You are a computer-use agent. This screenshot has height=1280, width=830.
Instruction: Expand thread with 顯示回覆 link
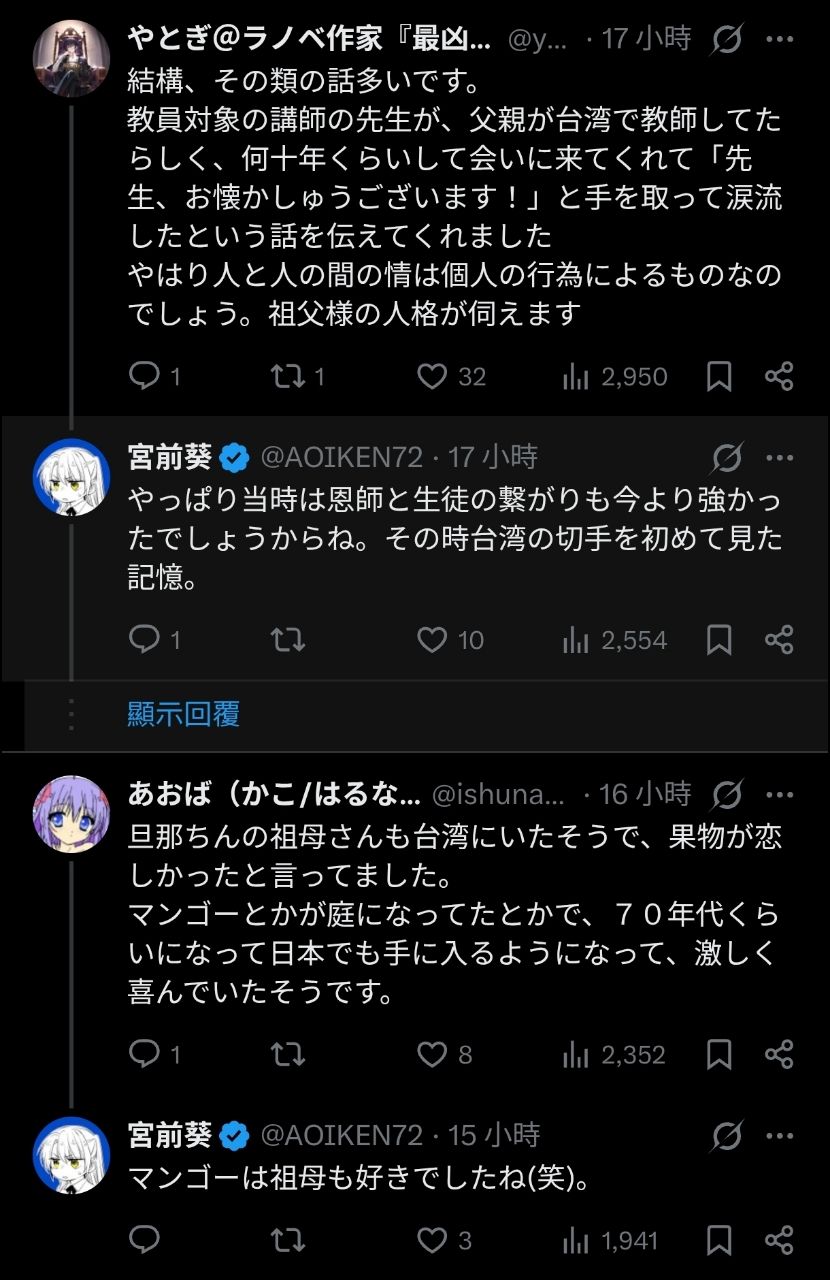point(183,714)
